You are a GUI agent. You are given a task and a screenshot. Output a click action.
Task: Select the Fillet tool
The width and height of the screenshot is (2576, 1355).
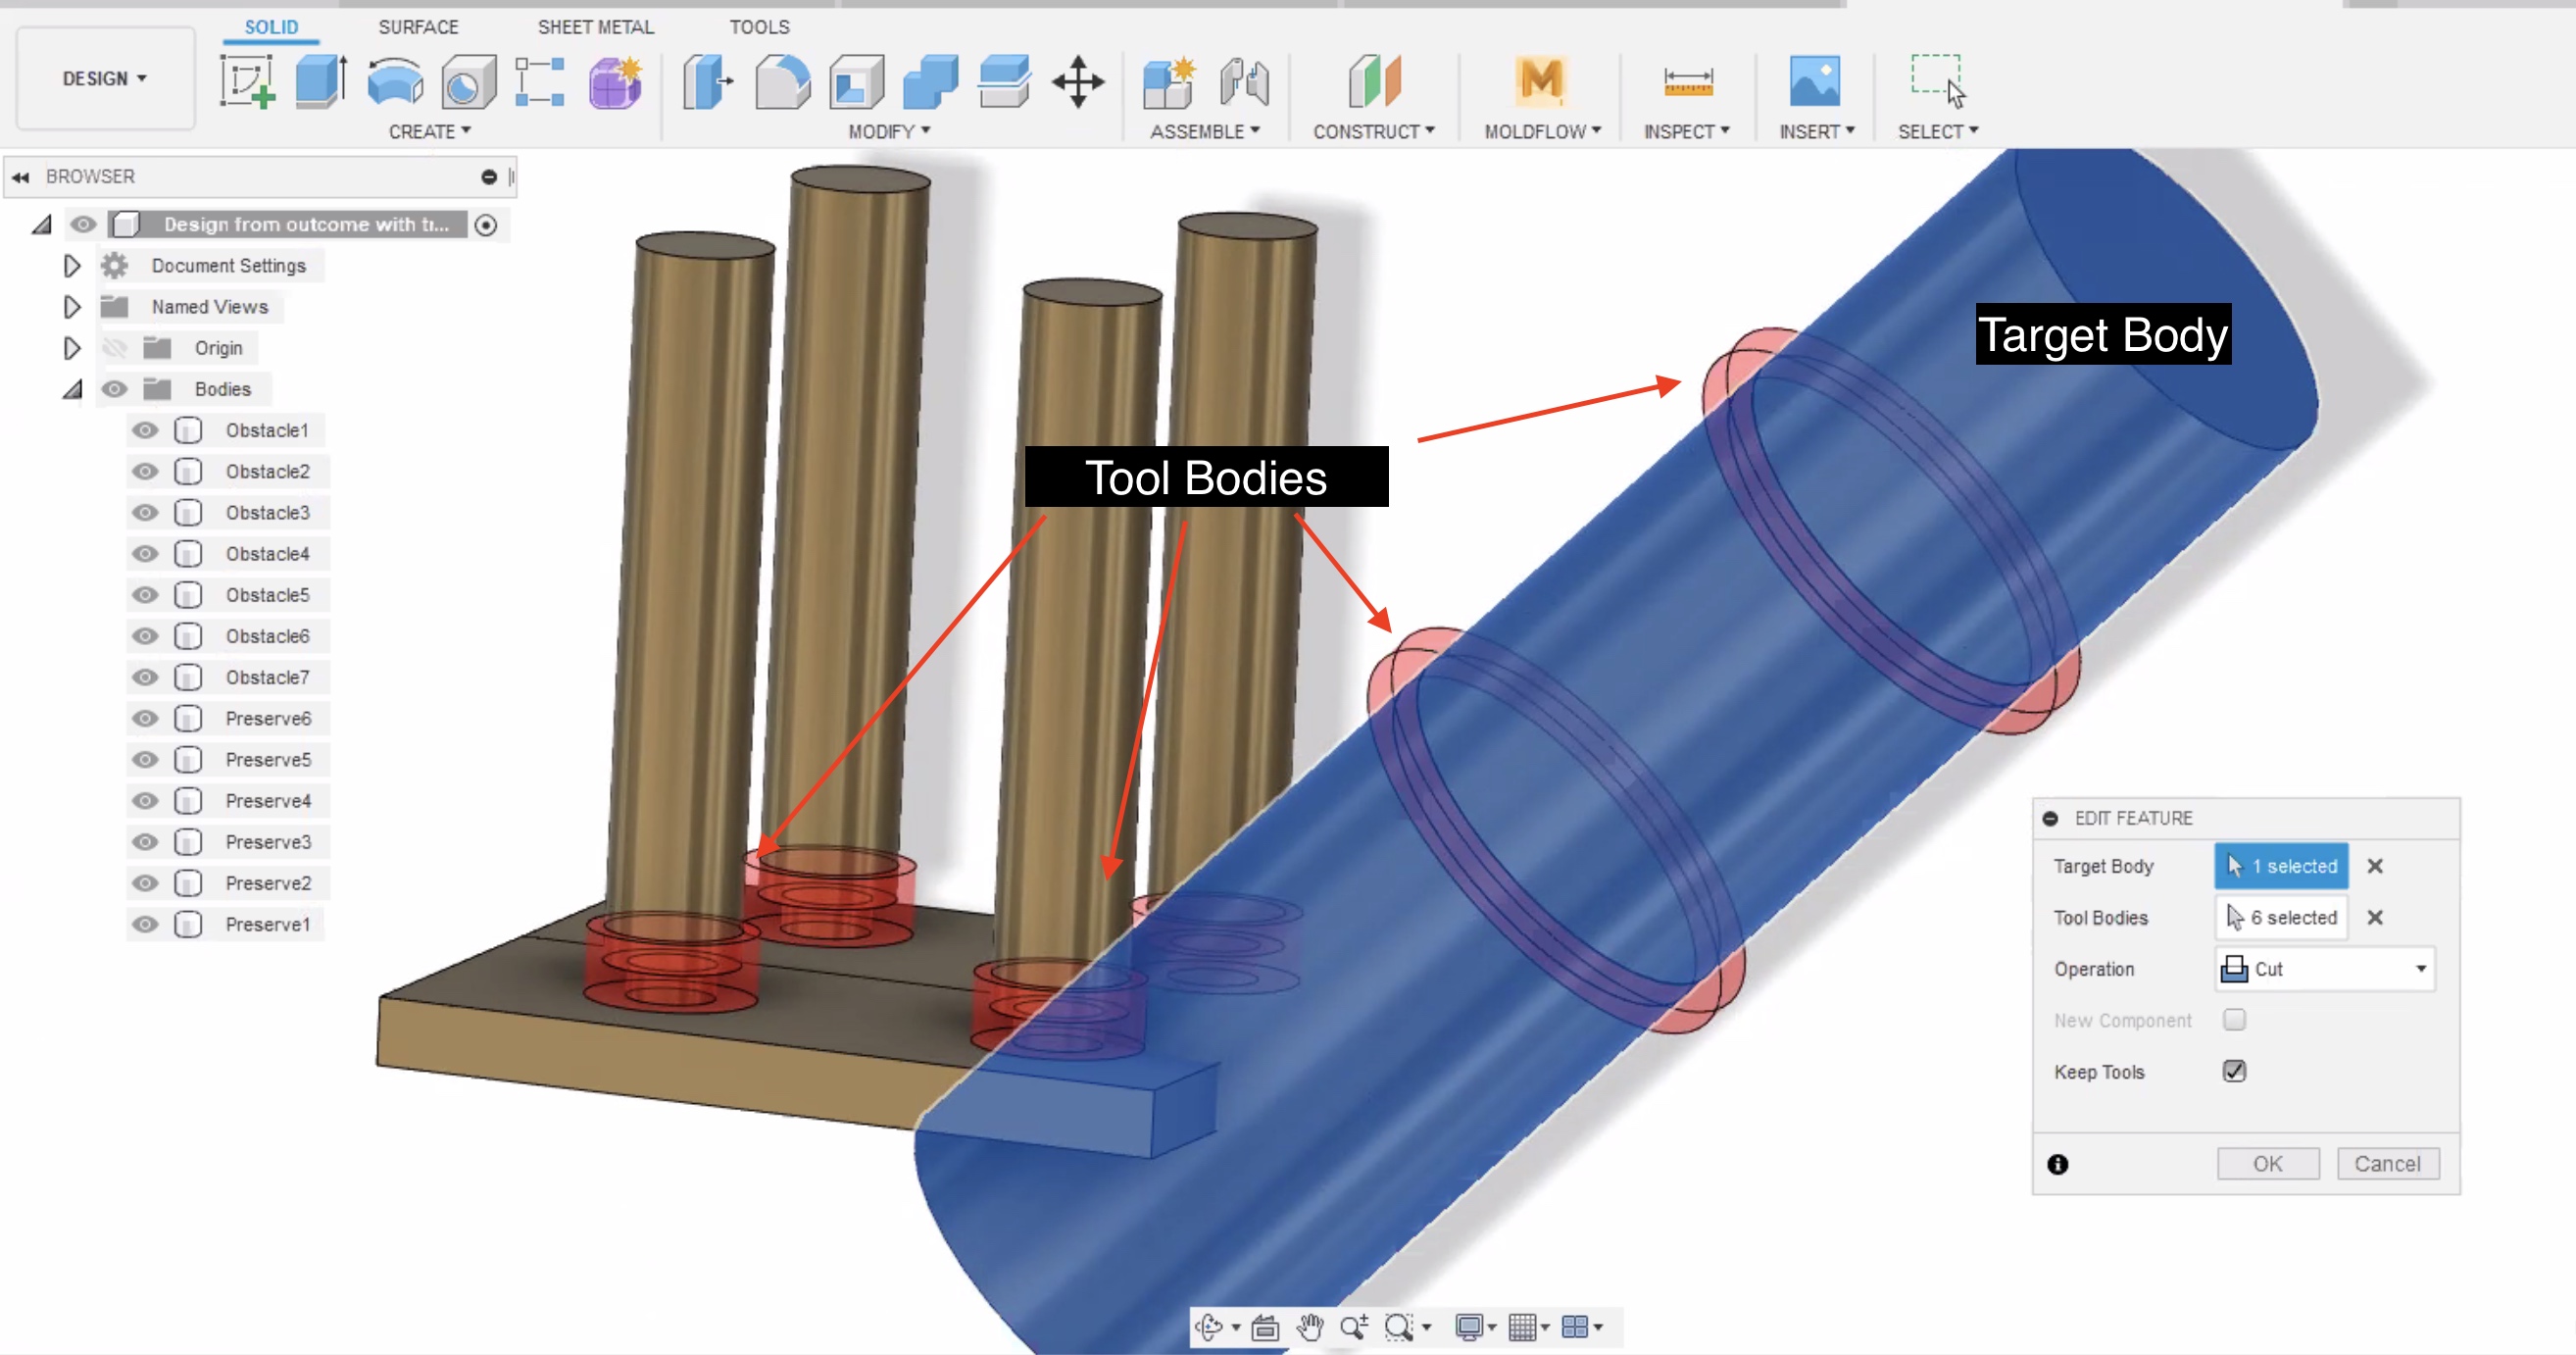coord(782,82)
